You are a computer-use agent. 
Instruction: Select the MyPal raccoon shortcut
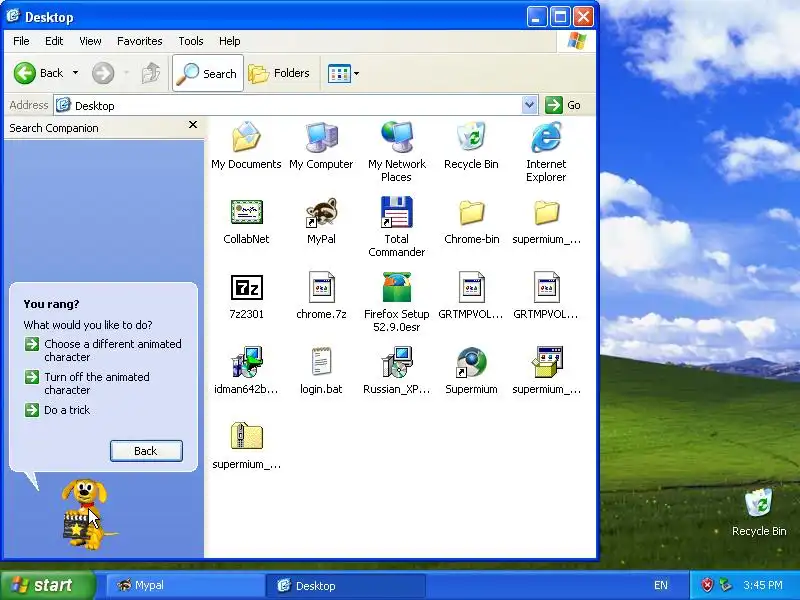[x=321, y=212]
